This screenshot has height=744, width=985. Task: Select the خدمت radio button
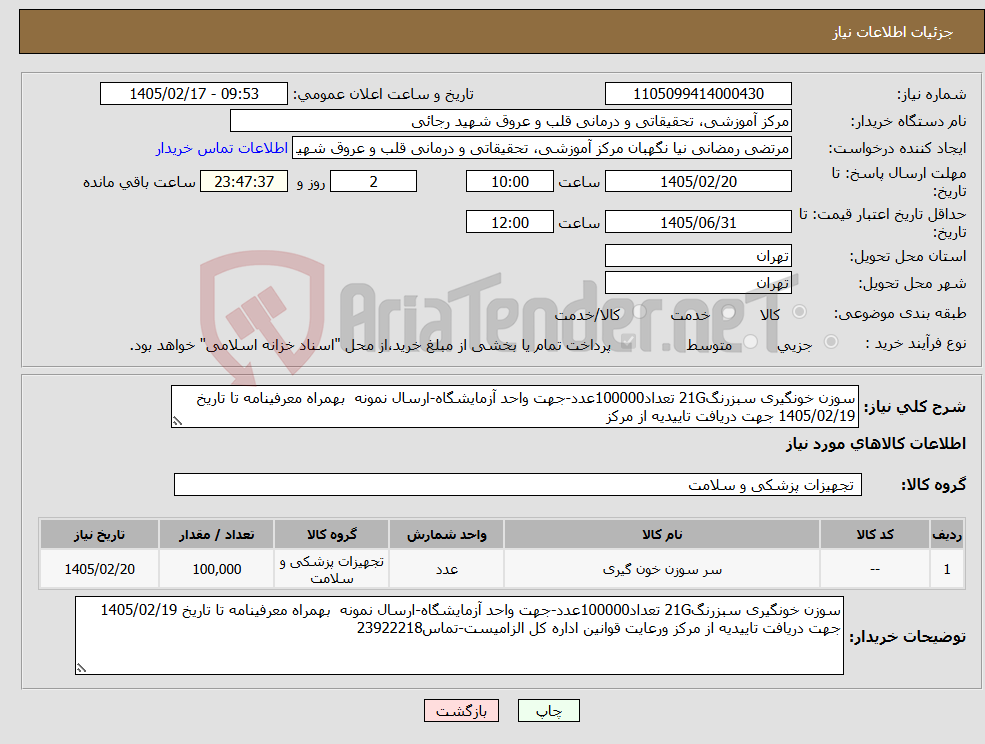pyautogui.click(x=729, y=312)
